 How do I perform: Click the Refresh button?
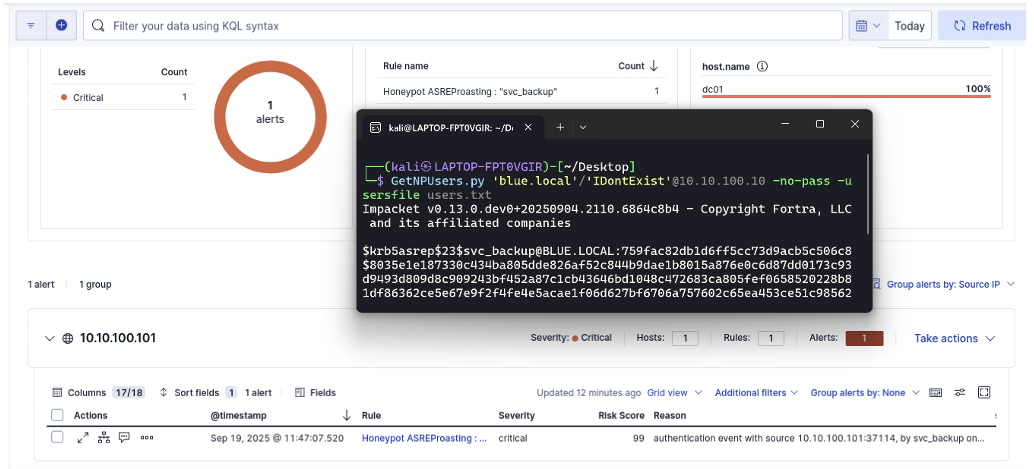982,26
